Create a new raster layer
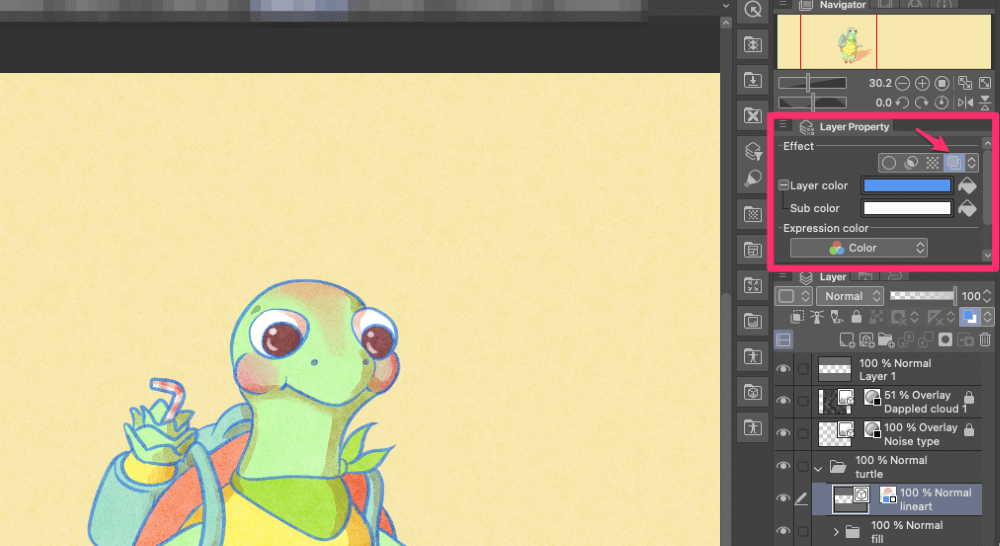This screenshot has height=546, width=1000. (x=846, y=340)
